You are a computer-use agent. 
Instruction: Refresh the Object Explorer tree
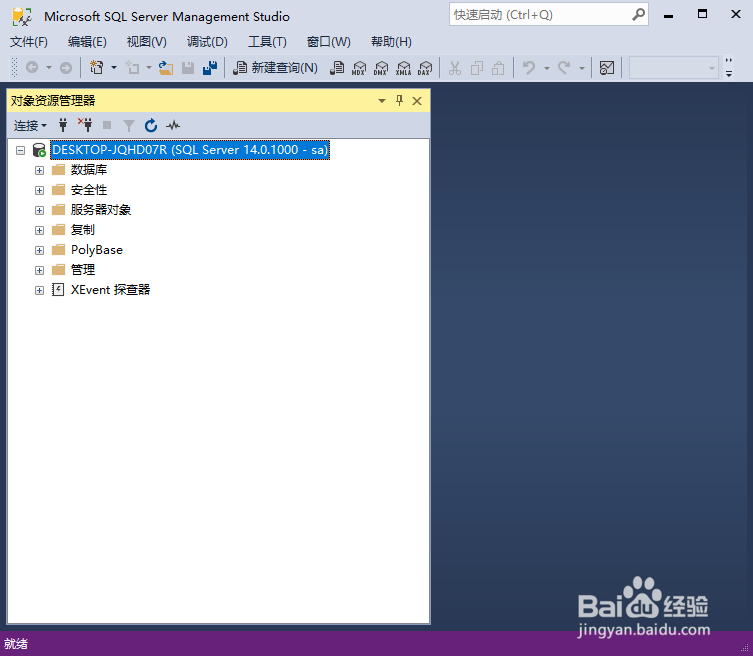tap(151, 125)
